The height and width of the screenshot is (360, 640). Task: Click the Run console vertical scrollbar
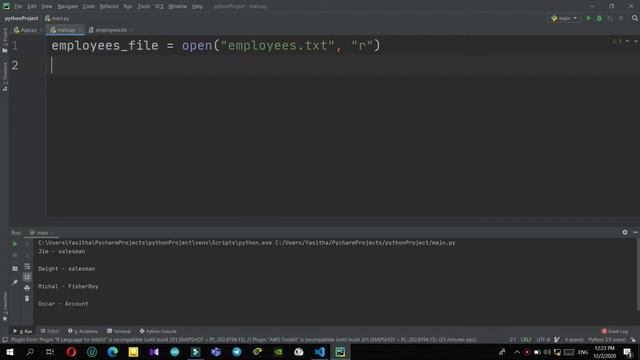click(638, 276)
